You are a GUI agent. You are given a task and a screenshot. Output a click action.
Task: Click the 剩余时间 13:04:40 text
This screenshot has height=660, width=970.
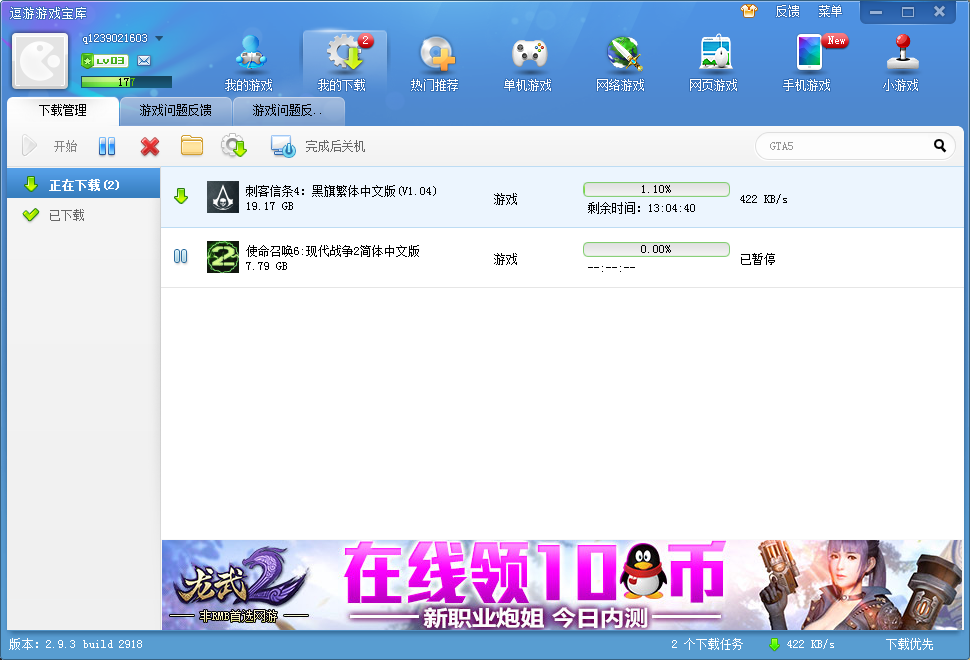point(641,208)
